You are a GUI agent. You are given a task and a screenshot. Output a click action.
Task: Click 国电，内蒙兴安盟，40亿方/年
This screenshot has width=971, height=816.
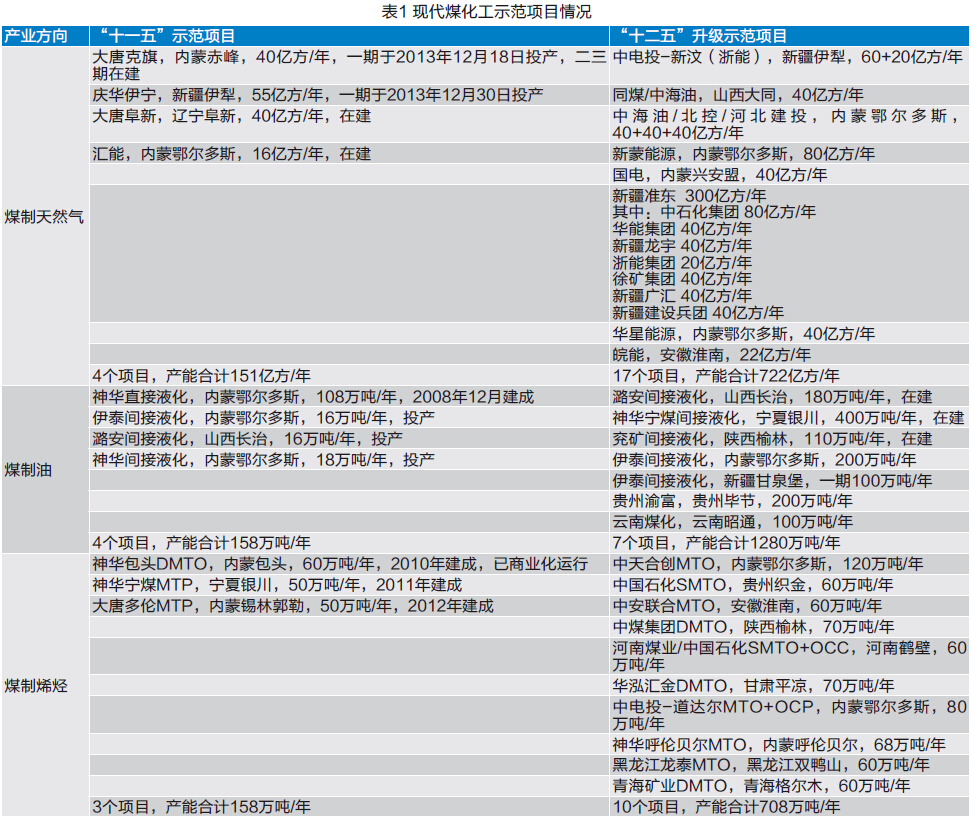click(x=789, y=175)
